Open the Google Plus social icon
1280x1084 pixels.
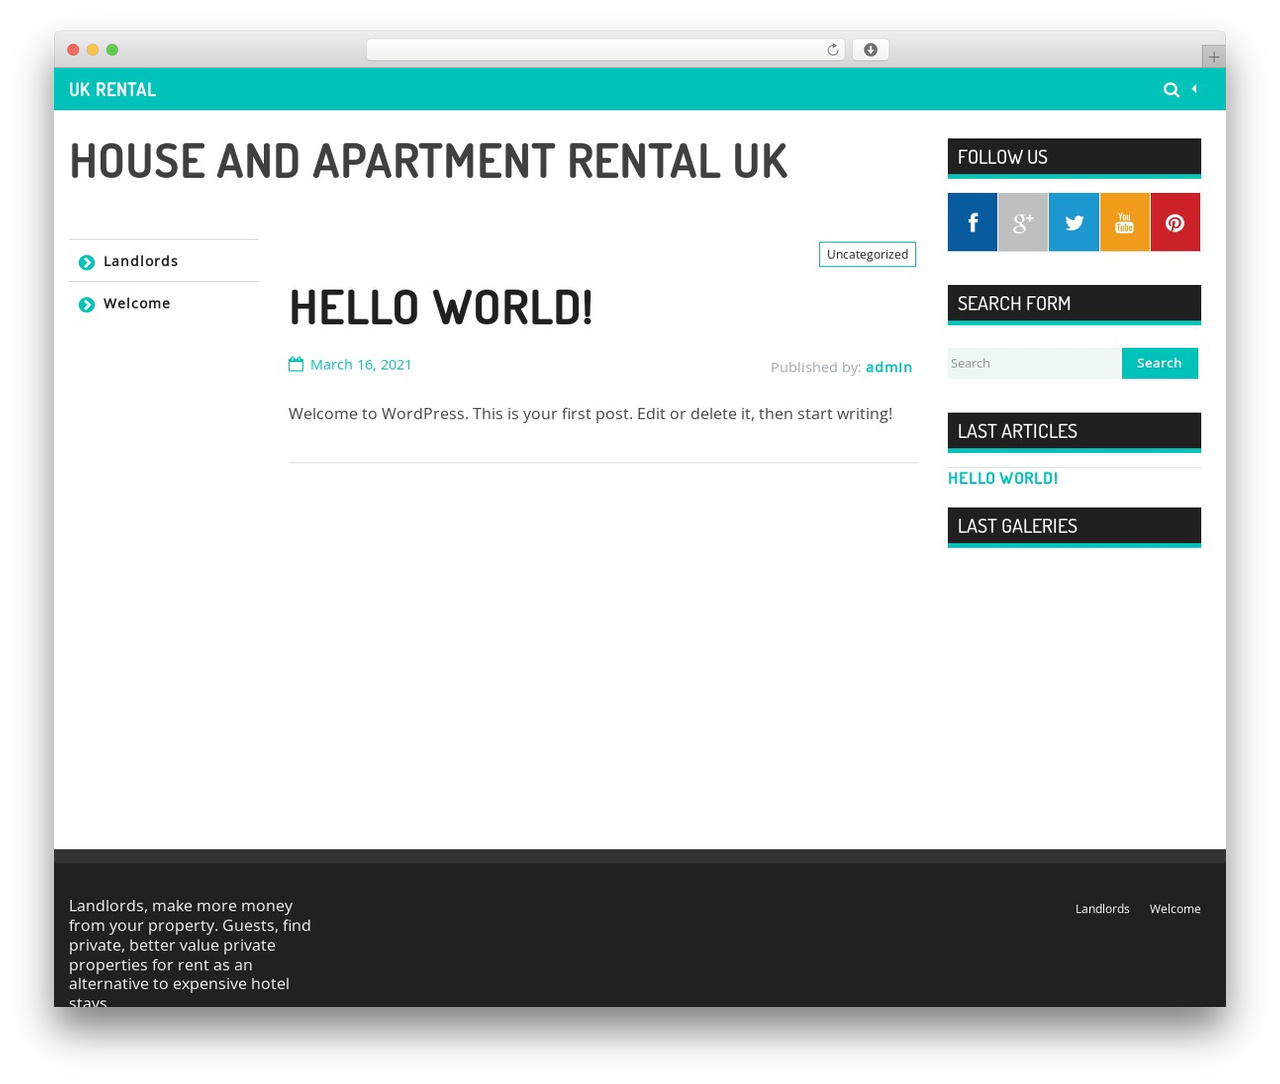tap(1023, 222)
